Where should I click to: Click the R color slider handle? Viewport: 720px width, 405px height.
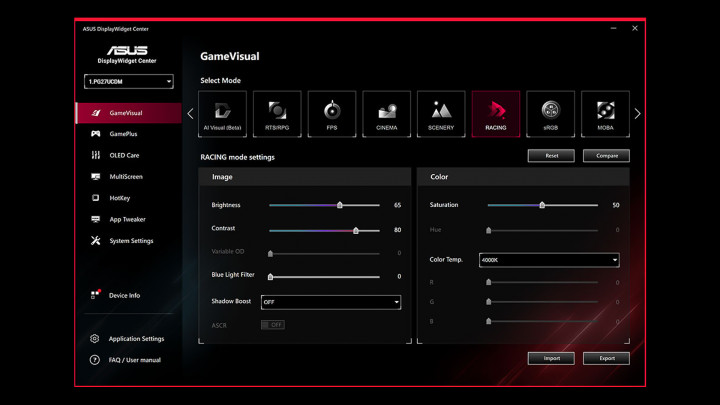[x=489, y=282]
